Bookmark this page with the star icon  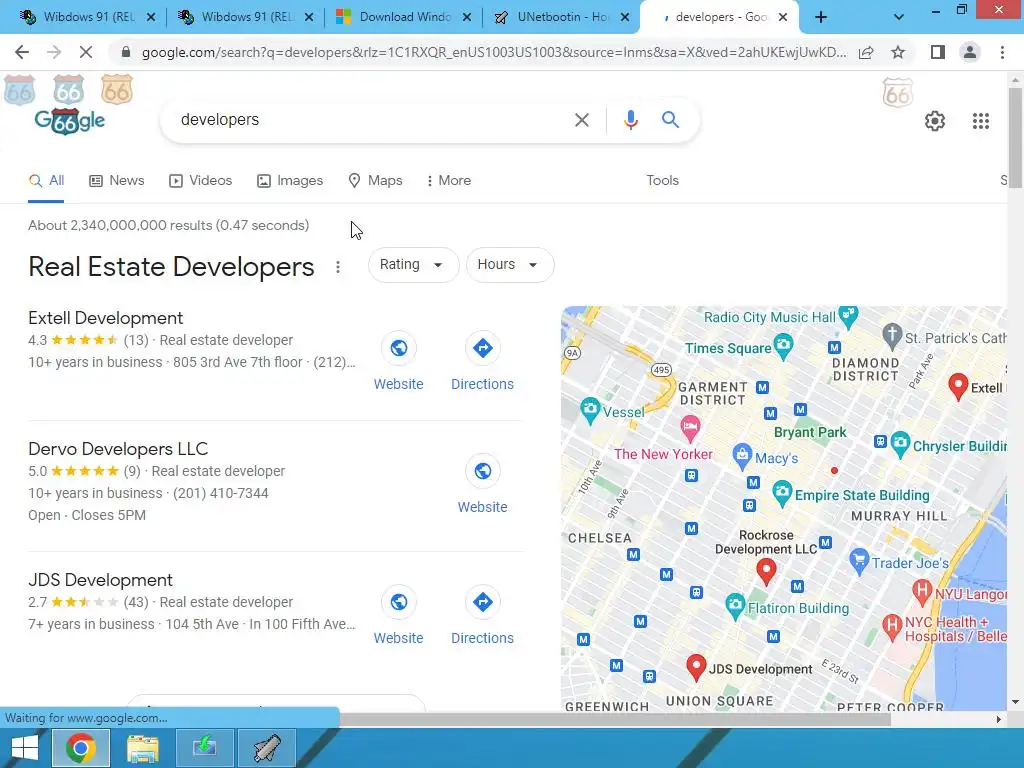[898, 52]
